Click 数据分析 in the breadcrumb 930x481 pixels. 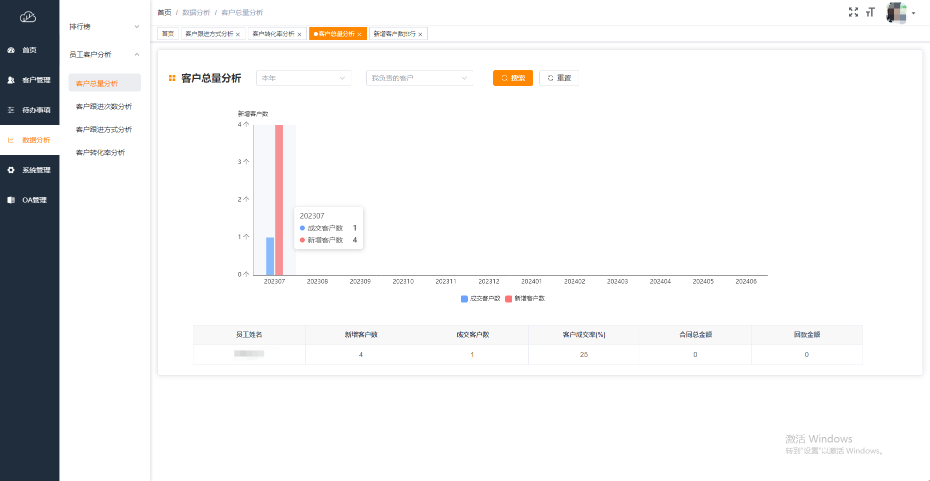point(195,12)
